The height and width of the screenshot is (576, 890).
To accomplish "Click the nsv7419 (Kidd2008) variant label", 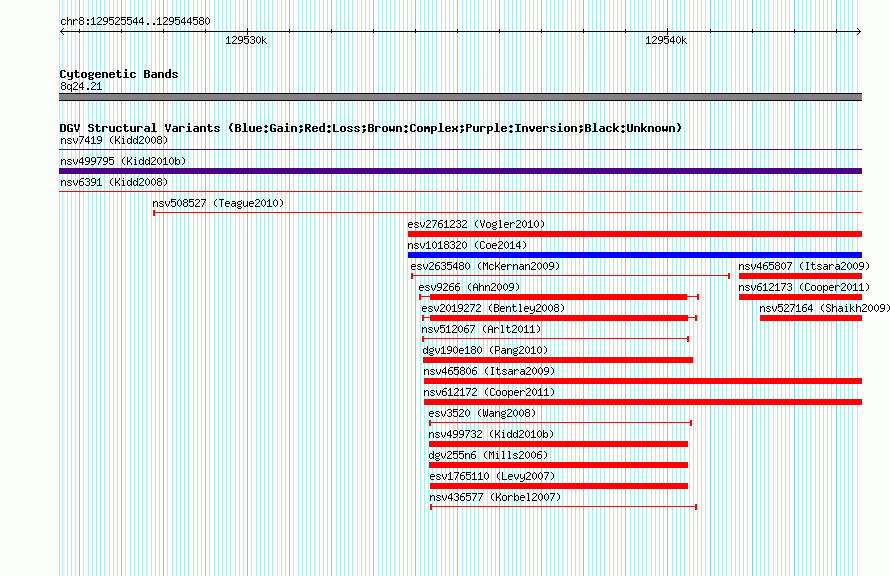I will tap(114, 140).
